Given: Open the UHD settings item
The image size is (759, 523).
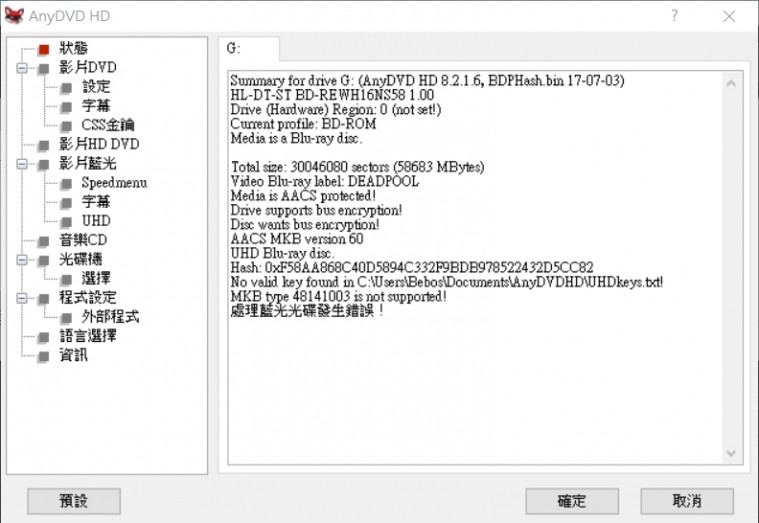Looking at the screenshot, I should [x=96, y=221].
